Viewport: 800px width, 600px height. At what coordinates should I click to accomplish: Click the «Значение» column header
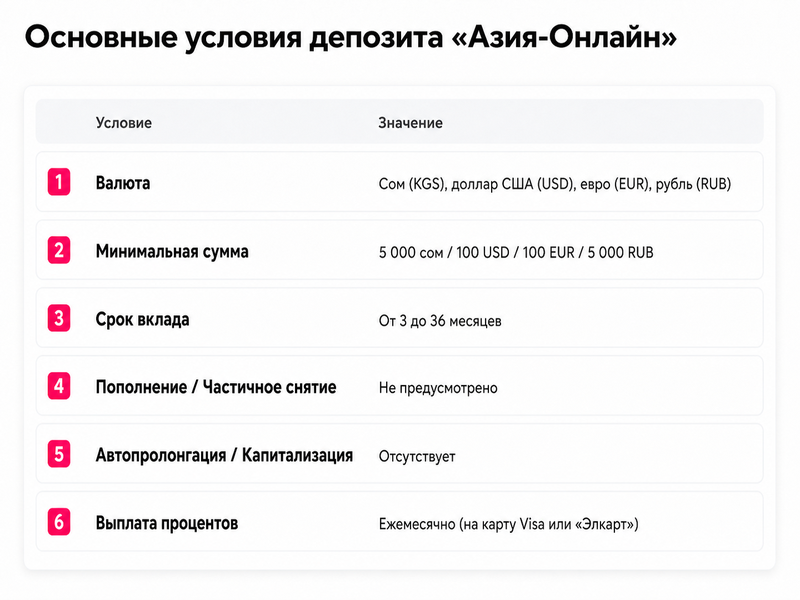[410, 122]
